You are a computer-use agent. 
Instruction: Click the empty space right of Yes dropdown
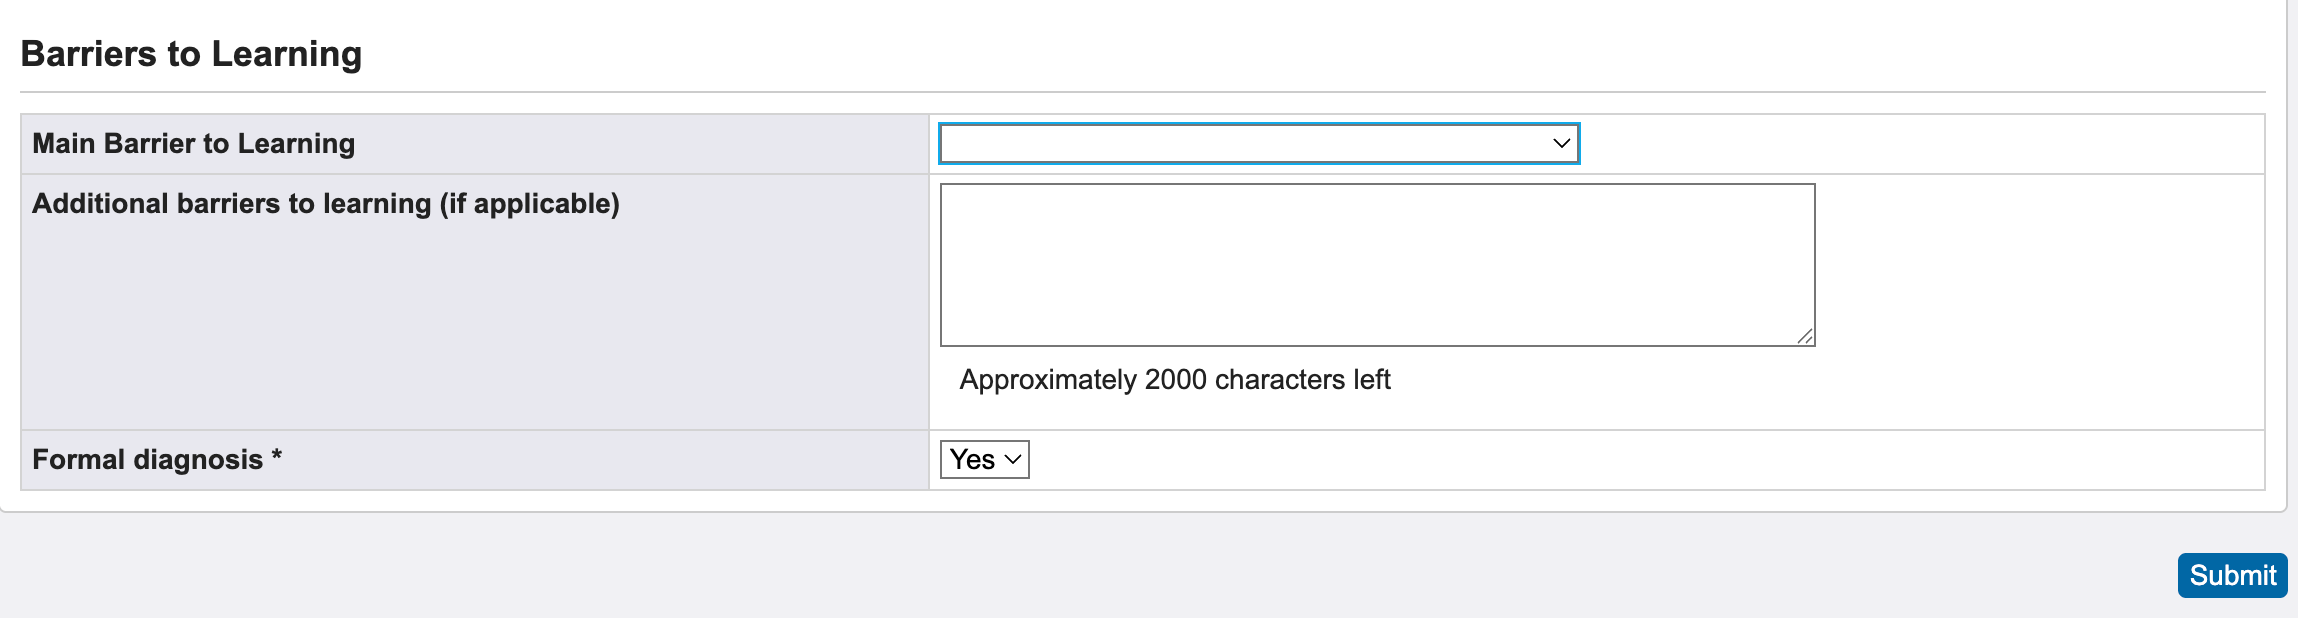[x=1600, y=460]
